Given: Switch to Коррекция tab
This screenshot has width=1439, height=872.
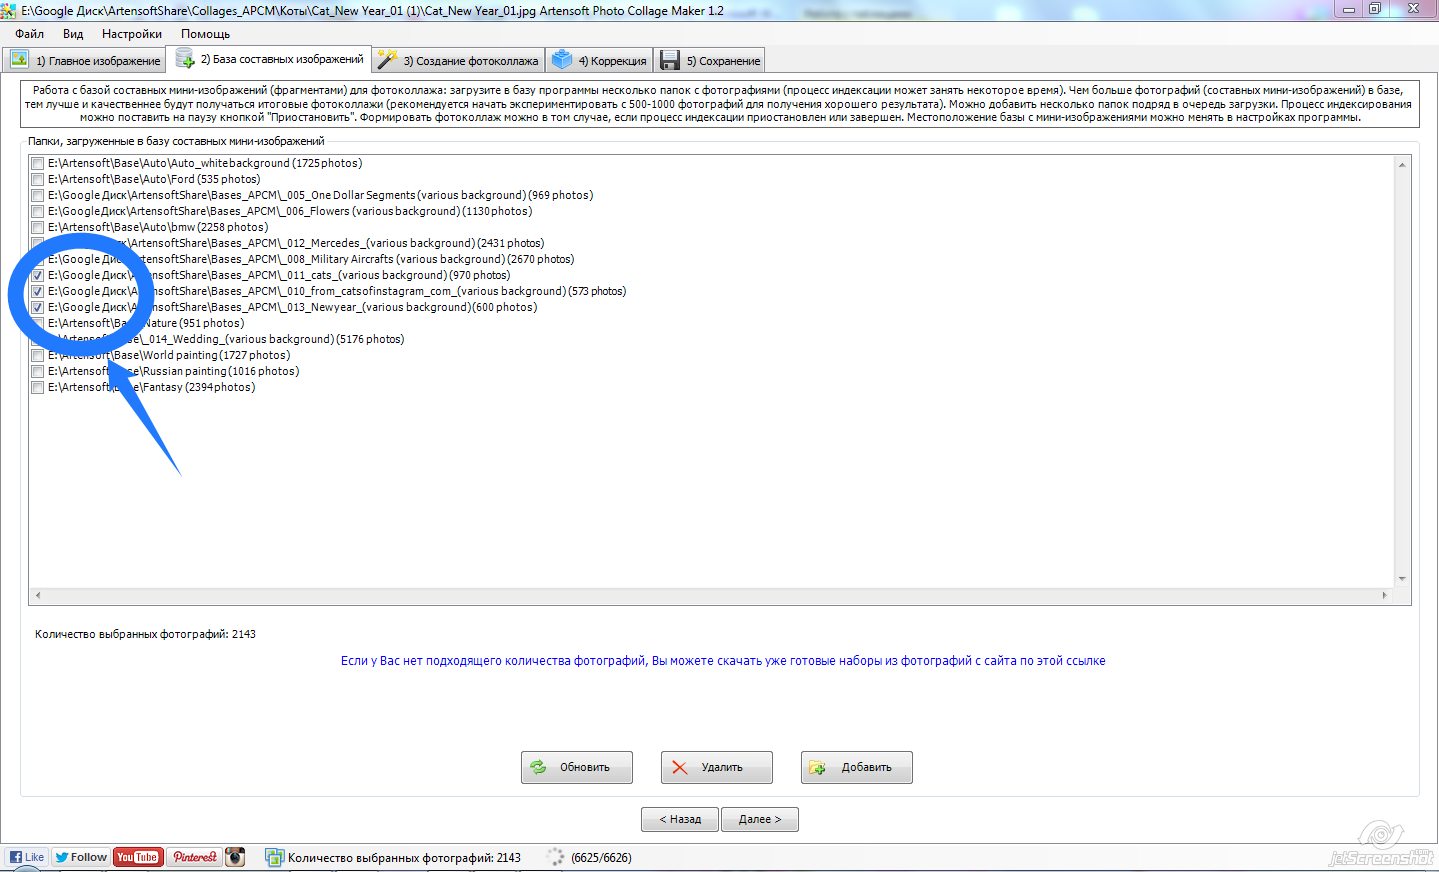Looking at the screenshot, I should point(599,60).
